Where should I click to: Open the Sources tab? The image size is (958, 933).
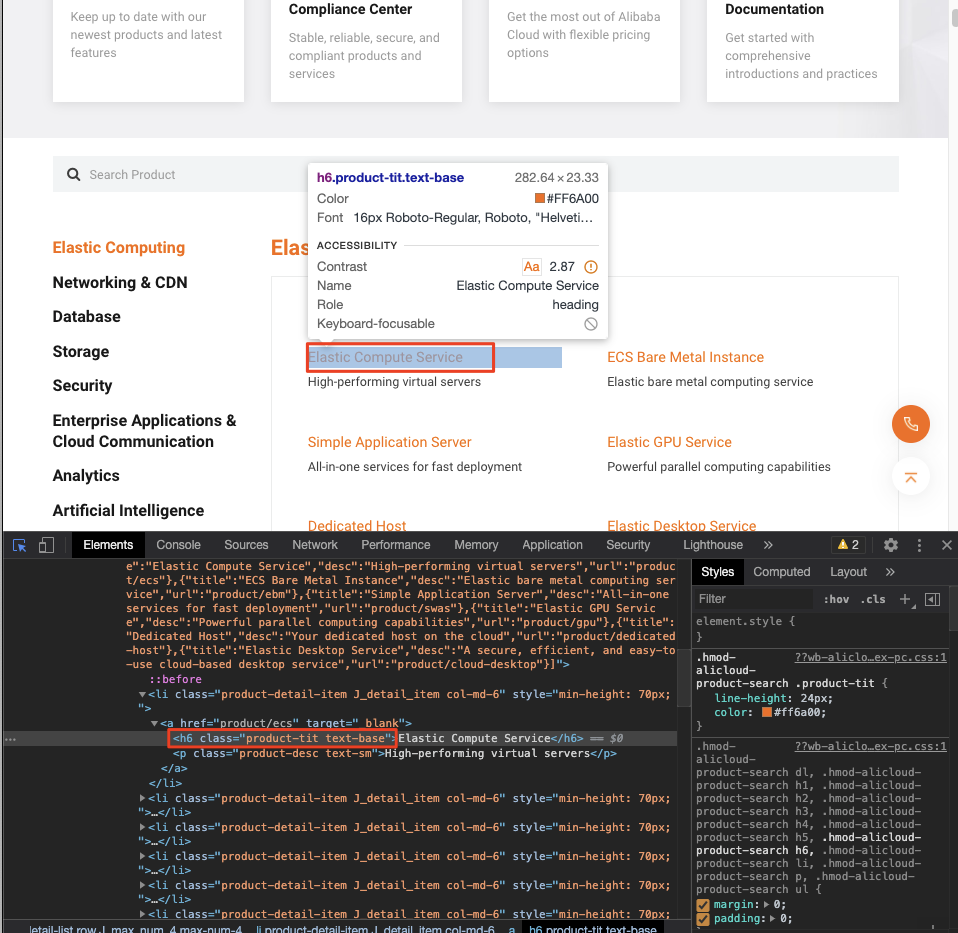click(x=246, y=545)
